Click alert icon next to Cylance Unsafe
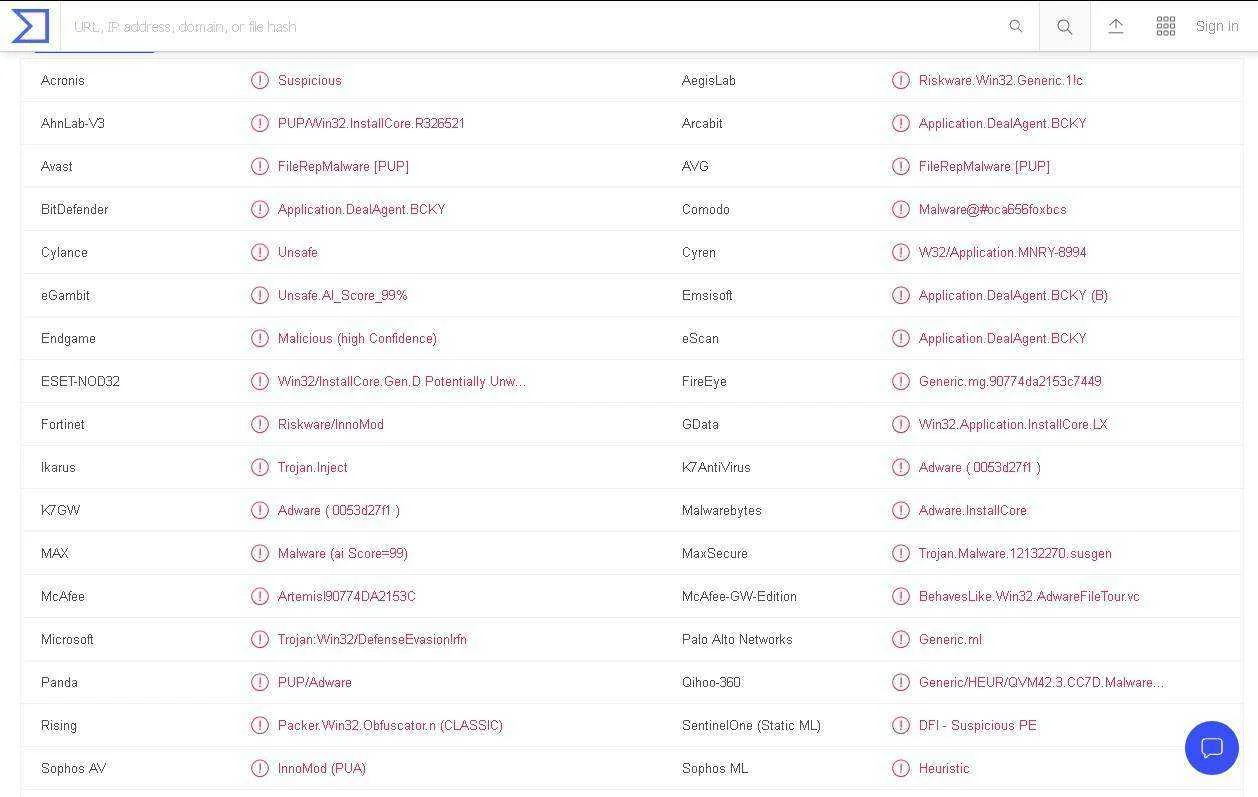This screenshot has width=1258, height=797. [260, 252]
